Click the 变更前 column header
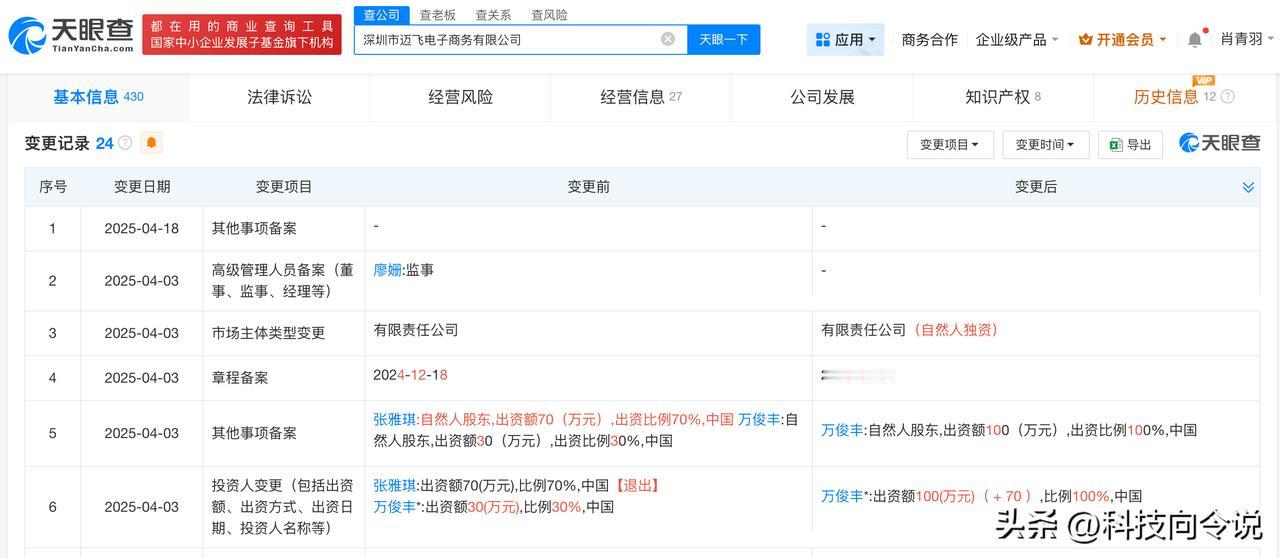Viewport: 1280px width, 558px height. coord(589,187)
